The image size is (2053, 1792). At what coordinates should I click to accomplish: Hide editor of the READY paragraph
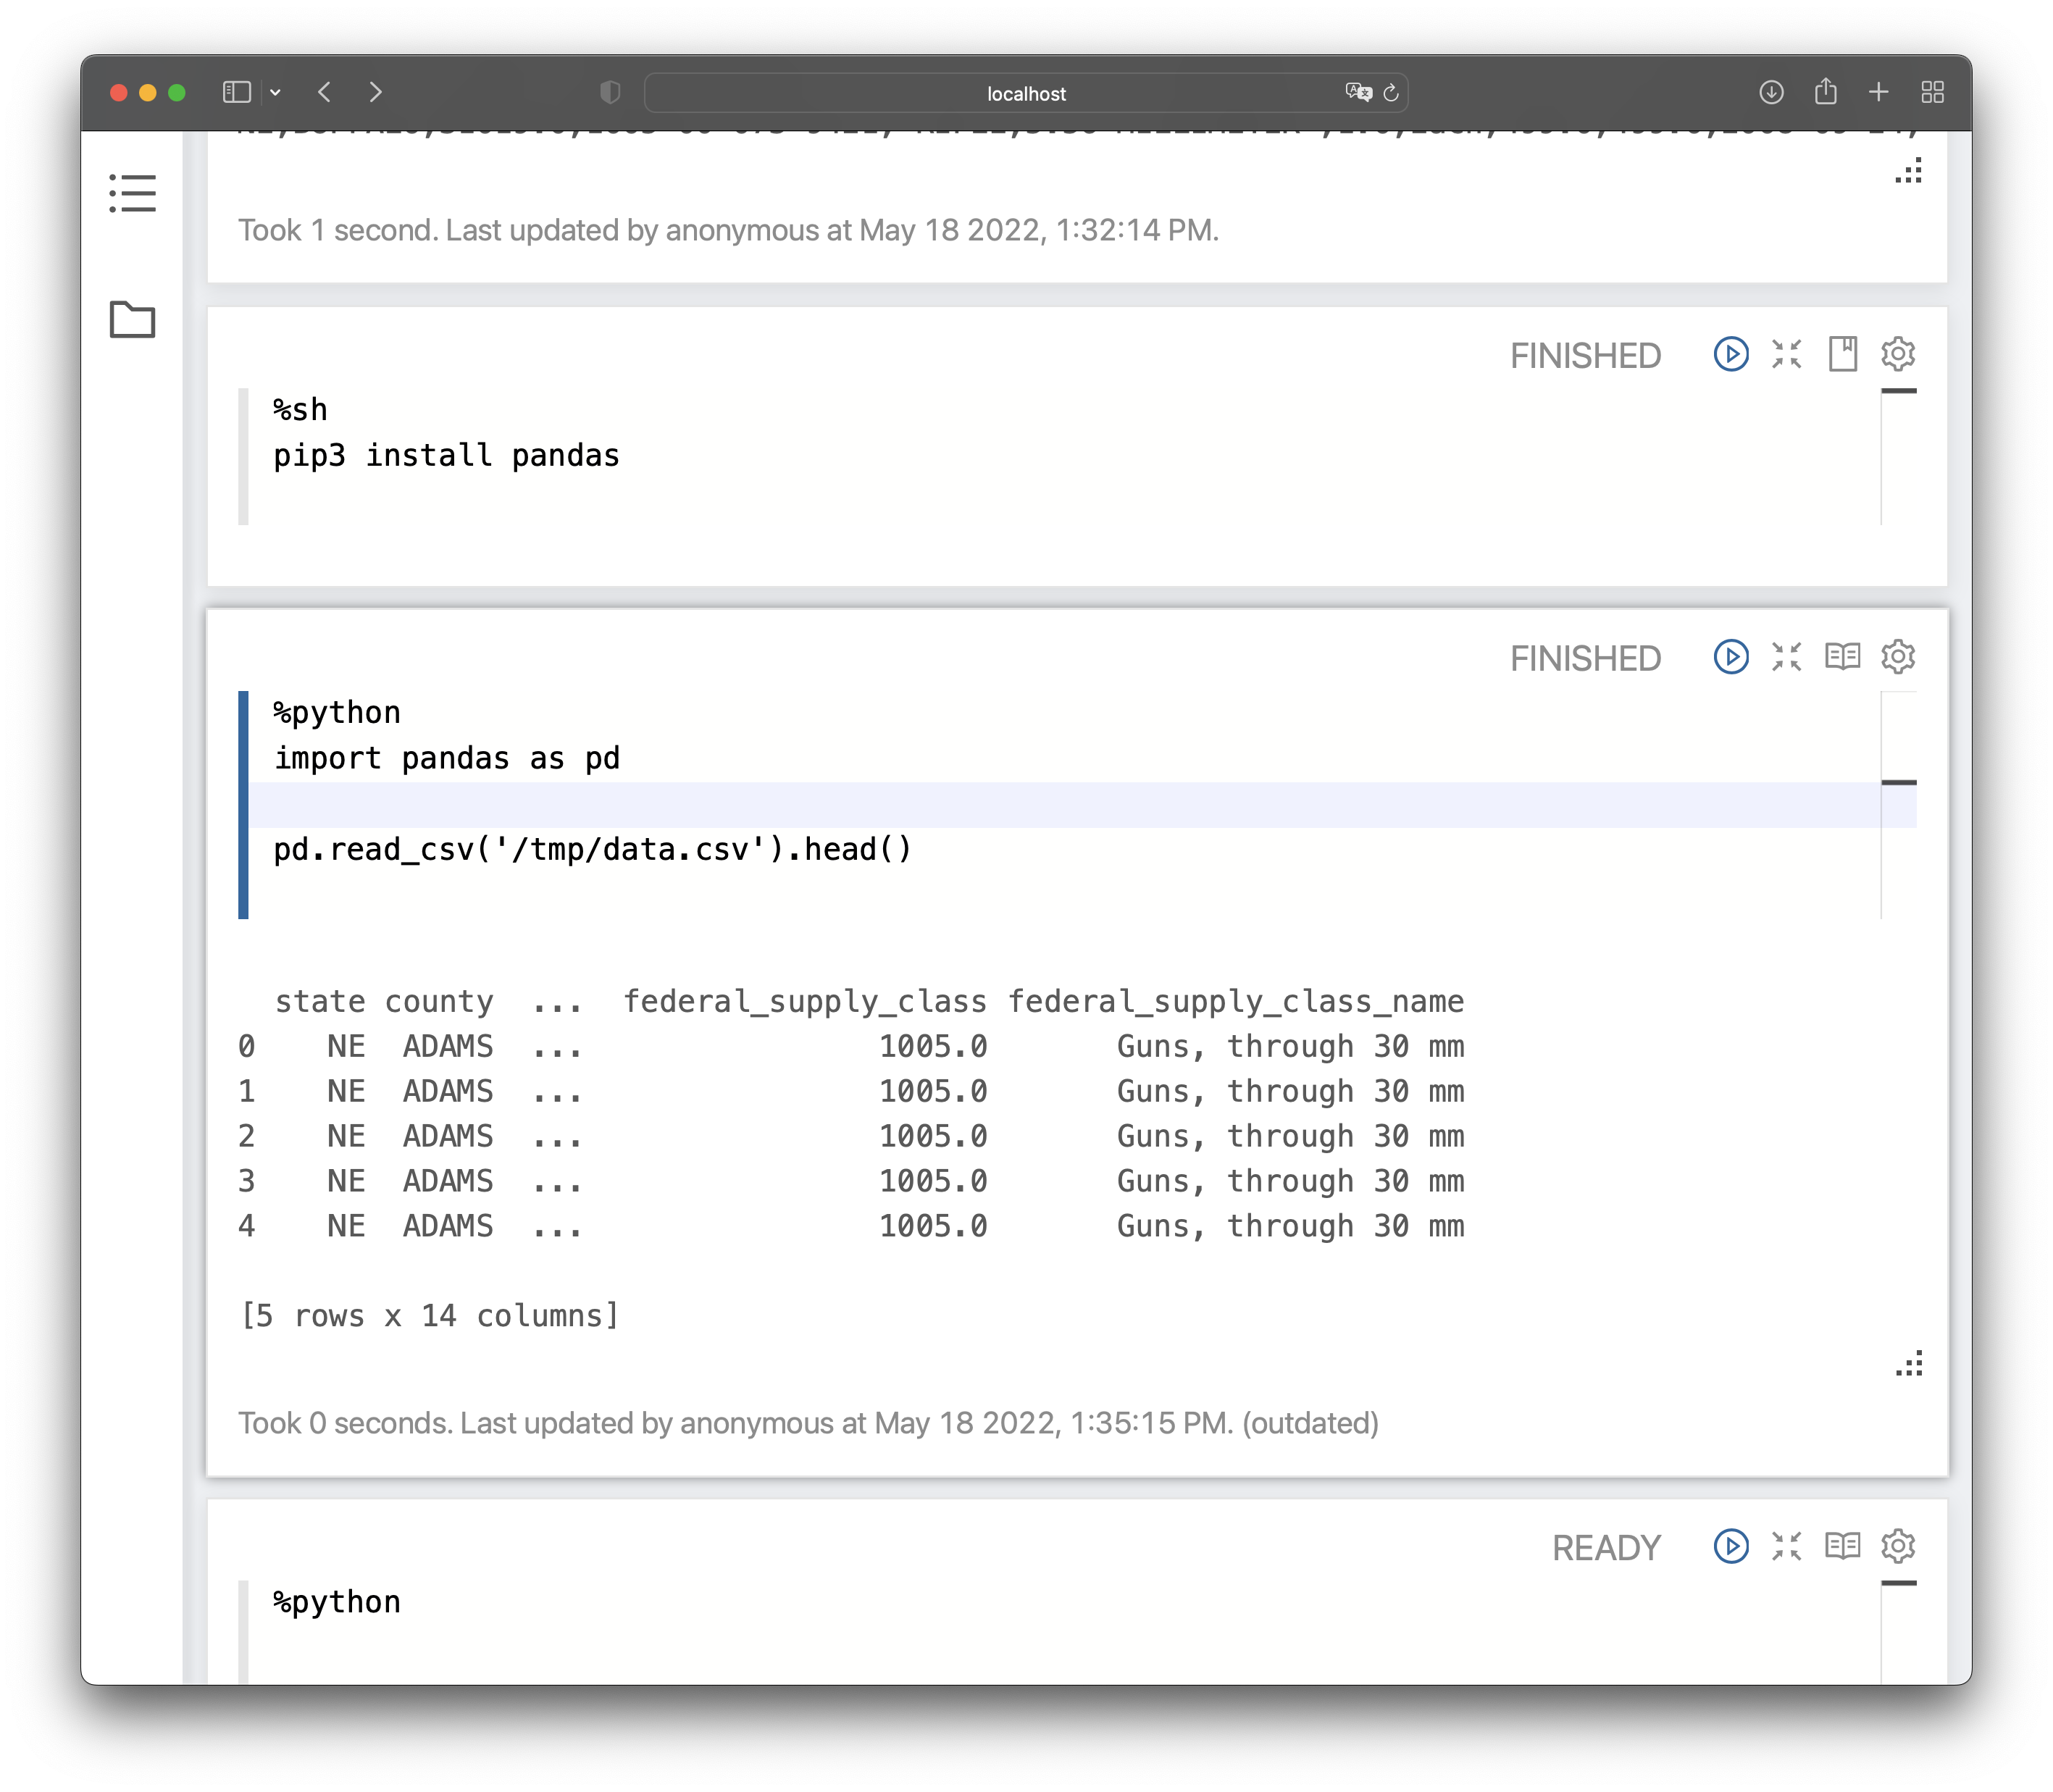point(1787,1546)
